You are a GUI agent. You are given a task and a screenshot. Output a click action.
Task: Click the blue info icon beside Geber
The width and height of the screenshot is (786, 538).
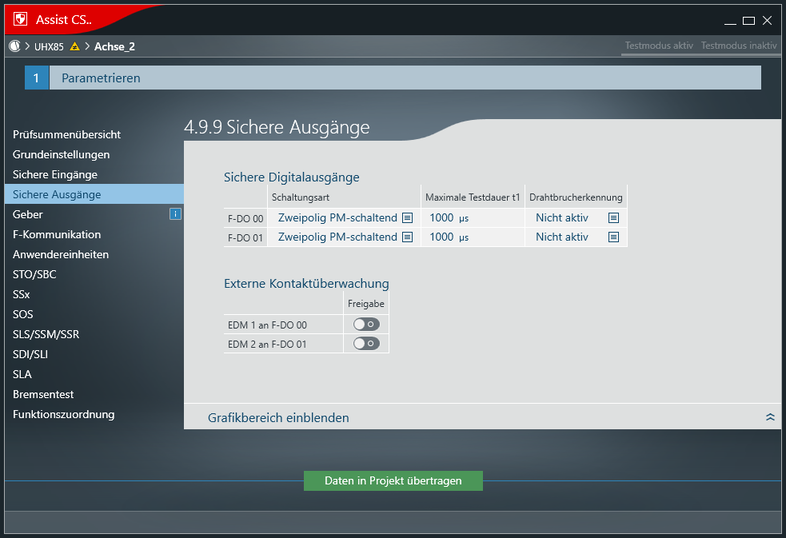point(175,214)
